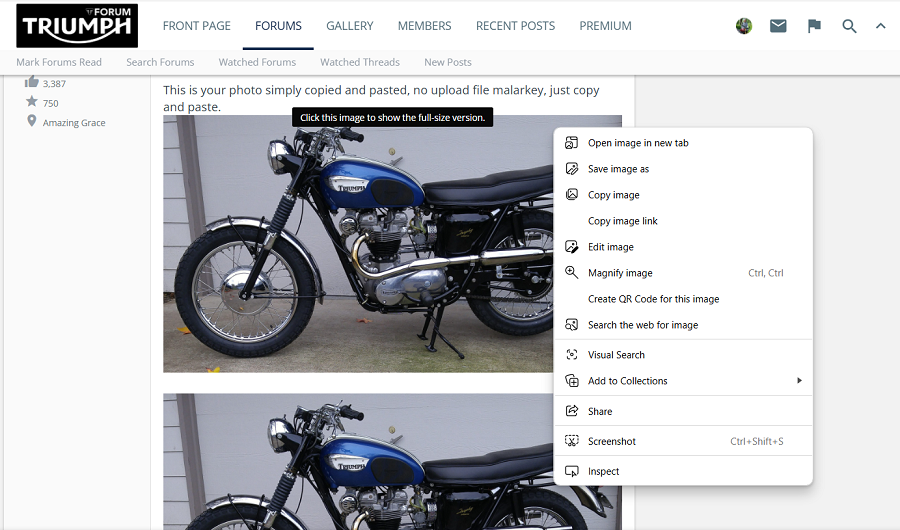This screenshot has height=530, width=900.
Task: Choose Inspect from context menu
Action: [x=683, y=471]
